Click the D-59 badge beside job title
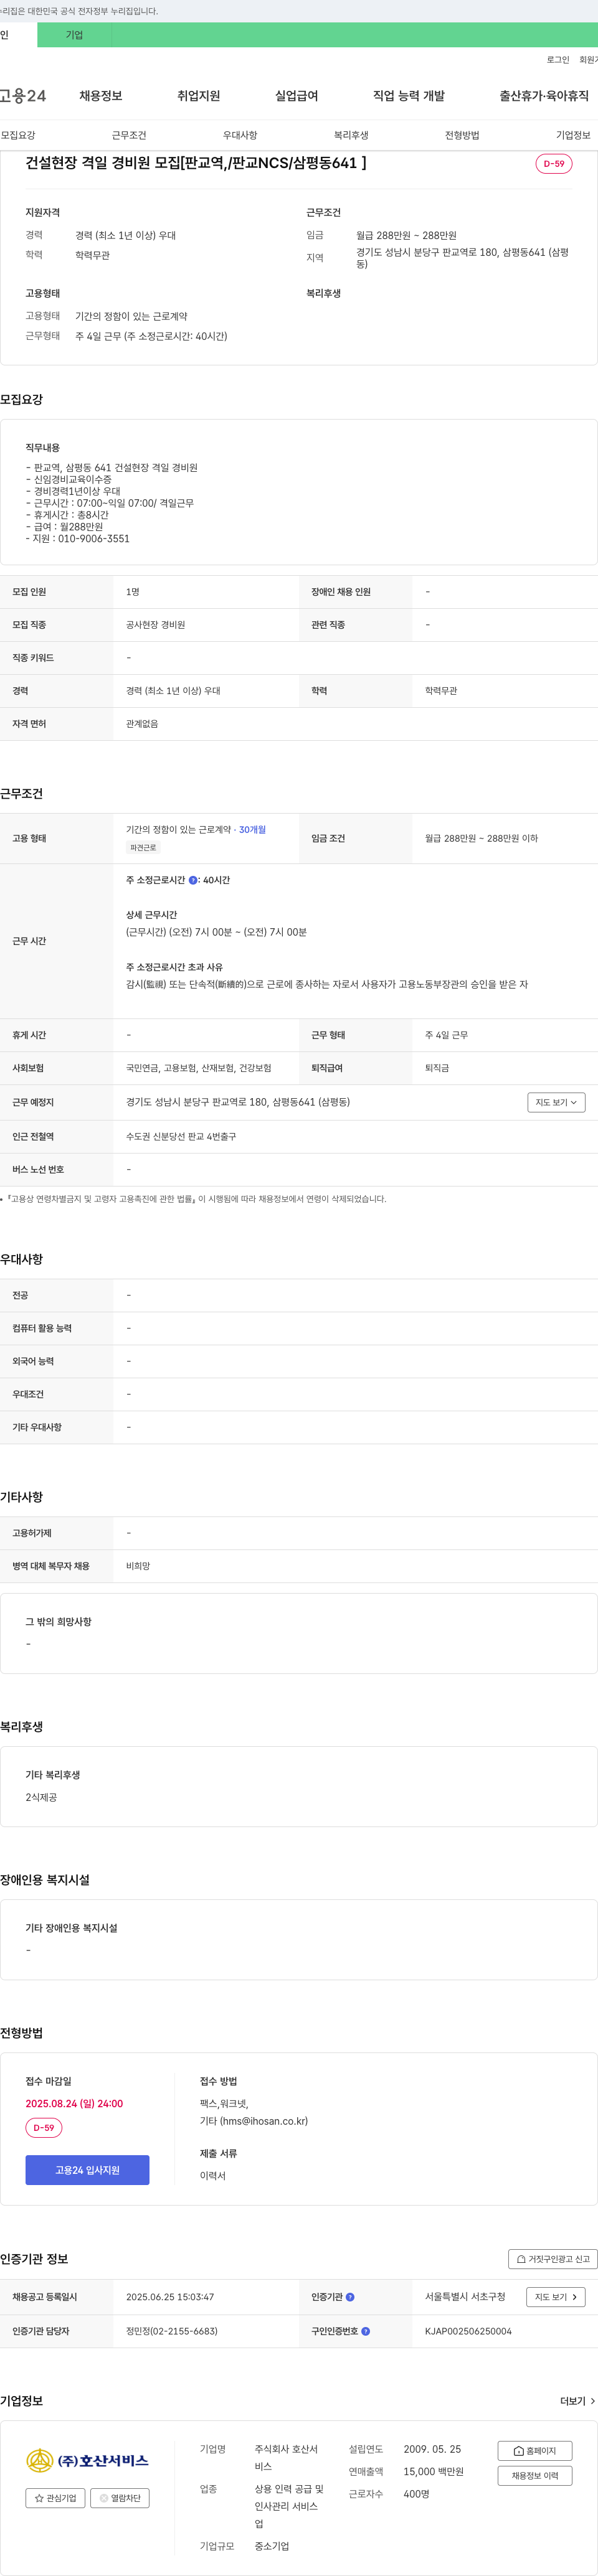 tap(554, 164)
